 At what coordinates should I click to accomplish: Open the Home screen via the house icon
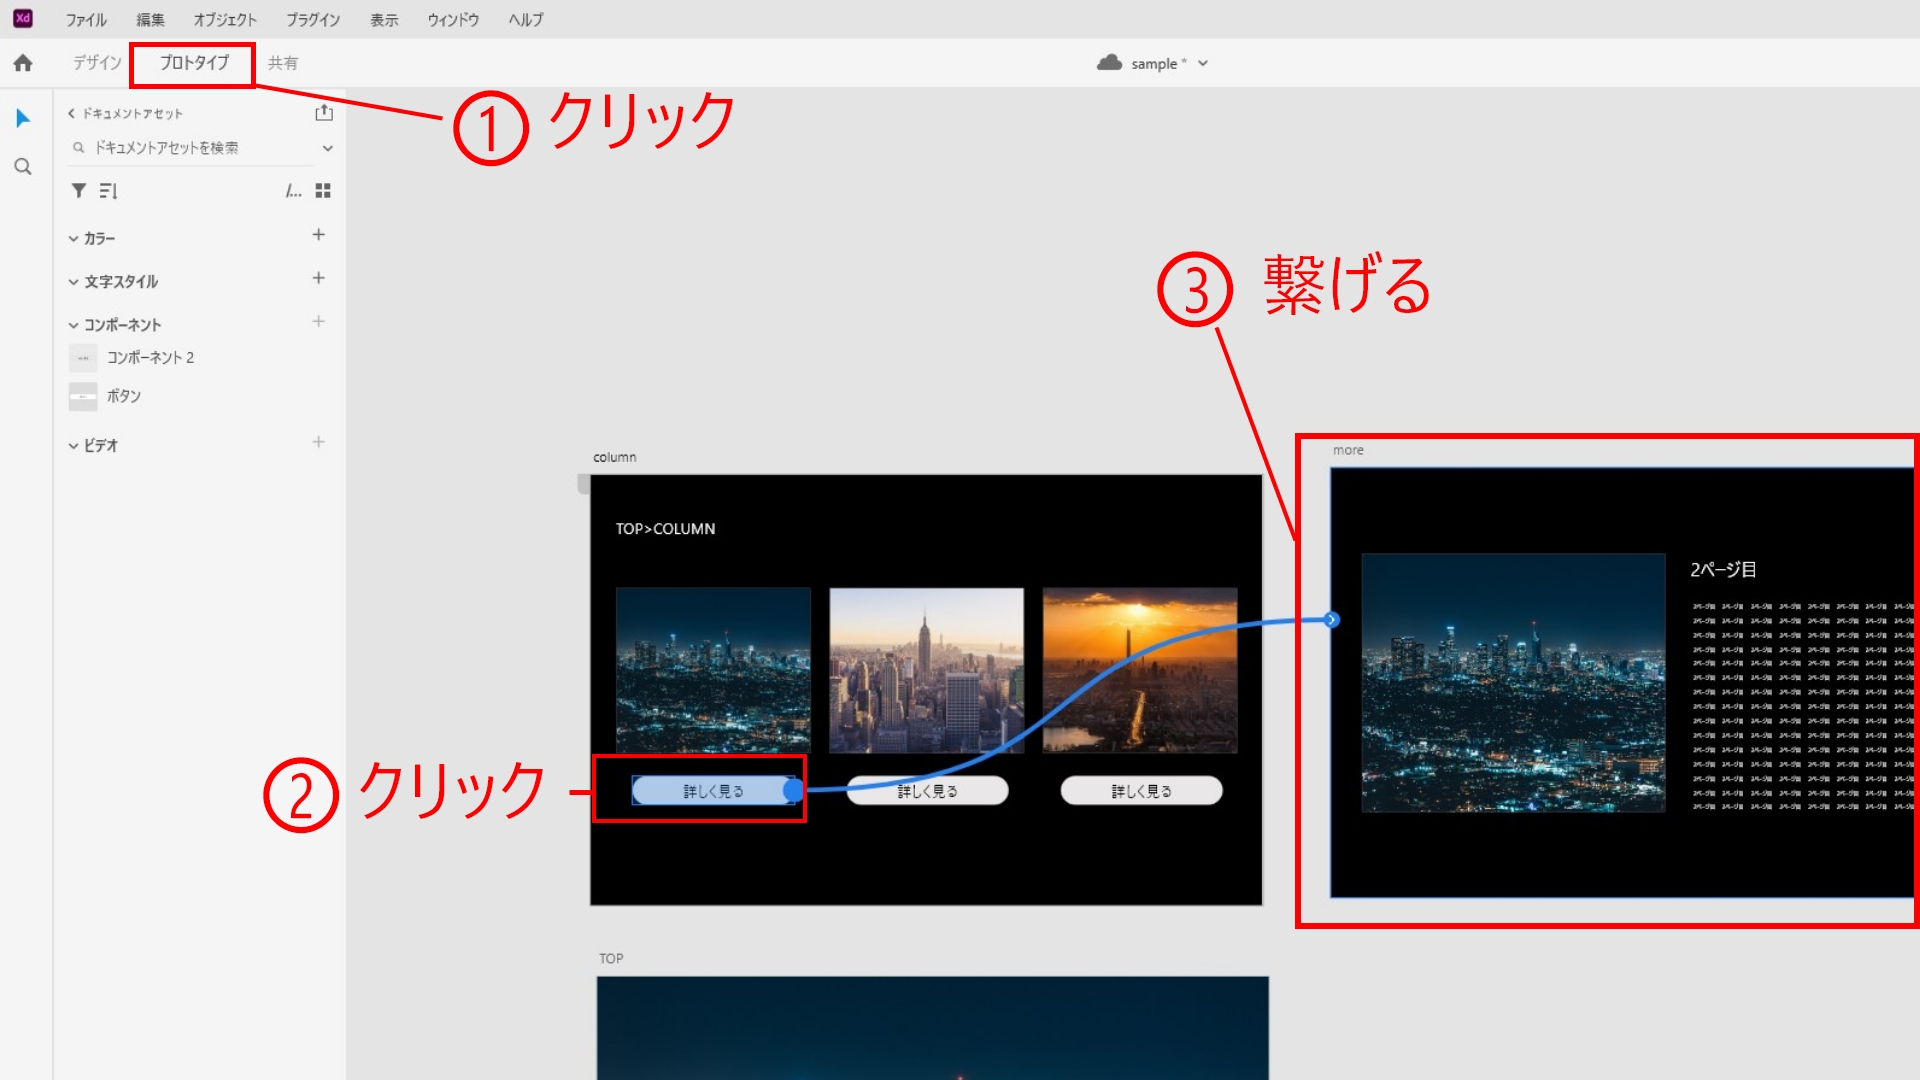[22, 62]
